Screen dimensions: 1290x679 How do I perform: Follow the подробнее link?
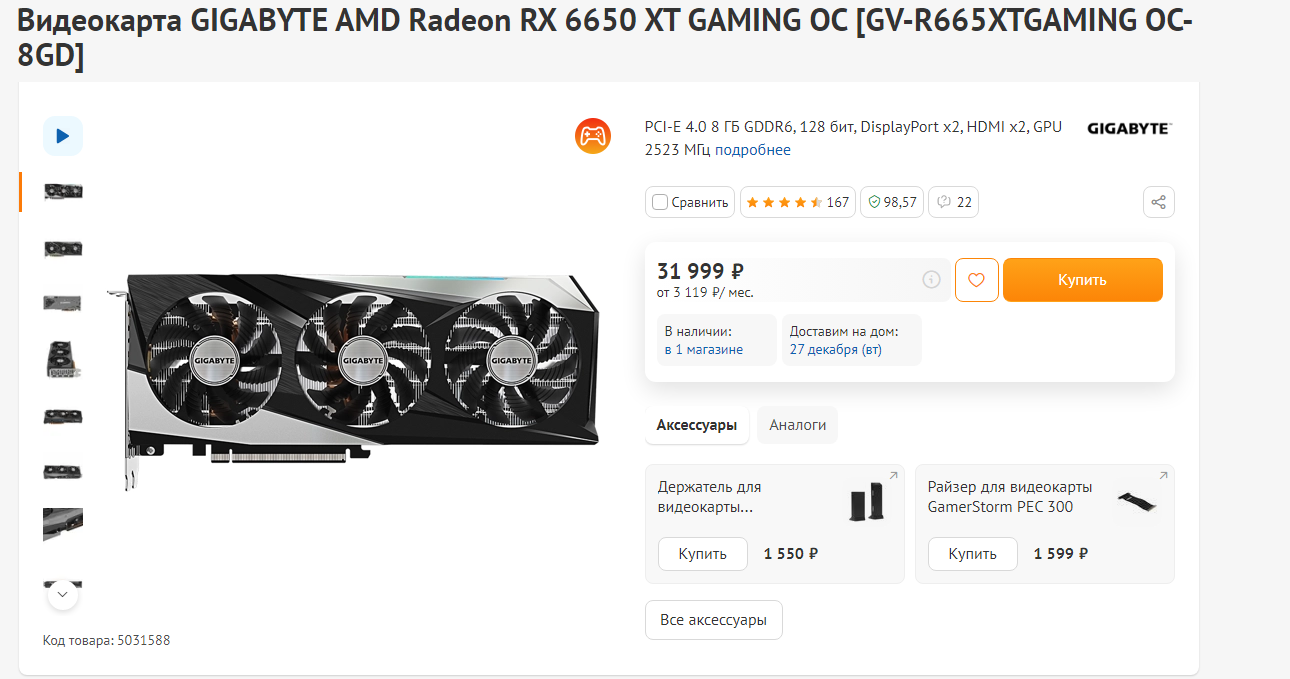tap(753, 150)
